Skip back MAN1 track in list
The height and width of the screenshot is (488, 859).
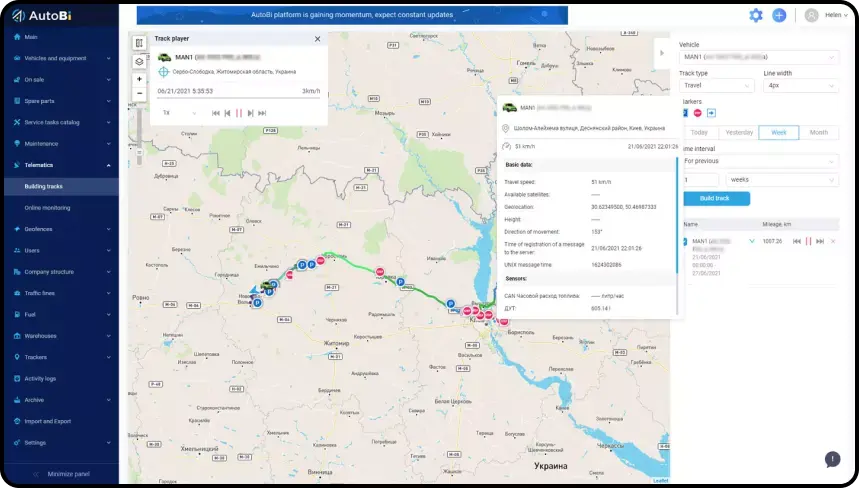point(797,241)
